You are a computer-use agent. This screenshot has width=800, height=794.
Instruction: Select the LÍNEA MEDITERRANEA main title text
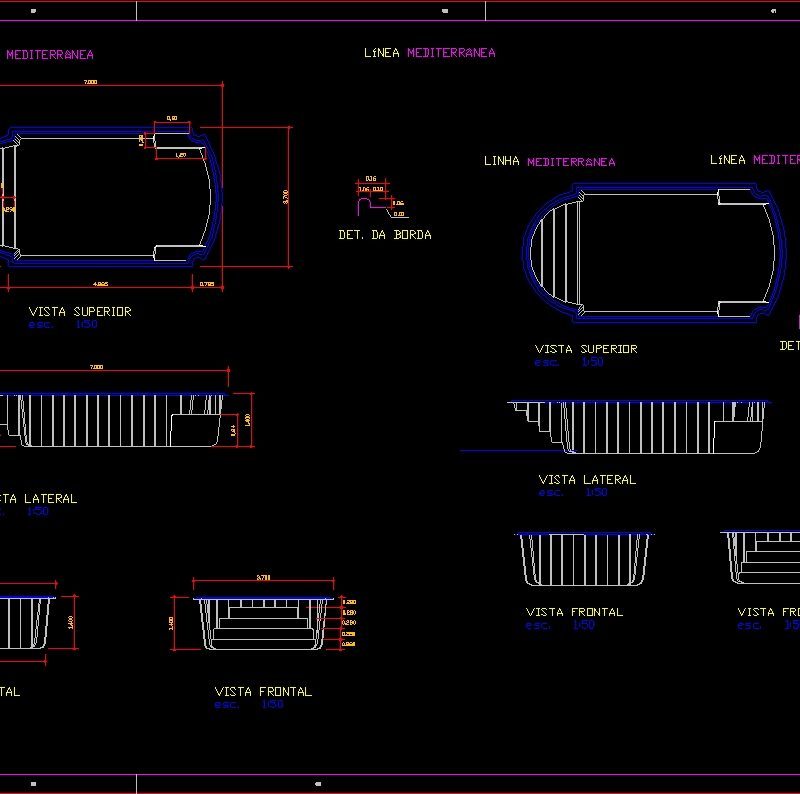(432, 53)
